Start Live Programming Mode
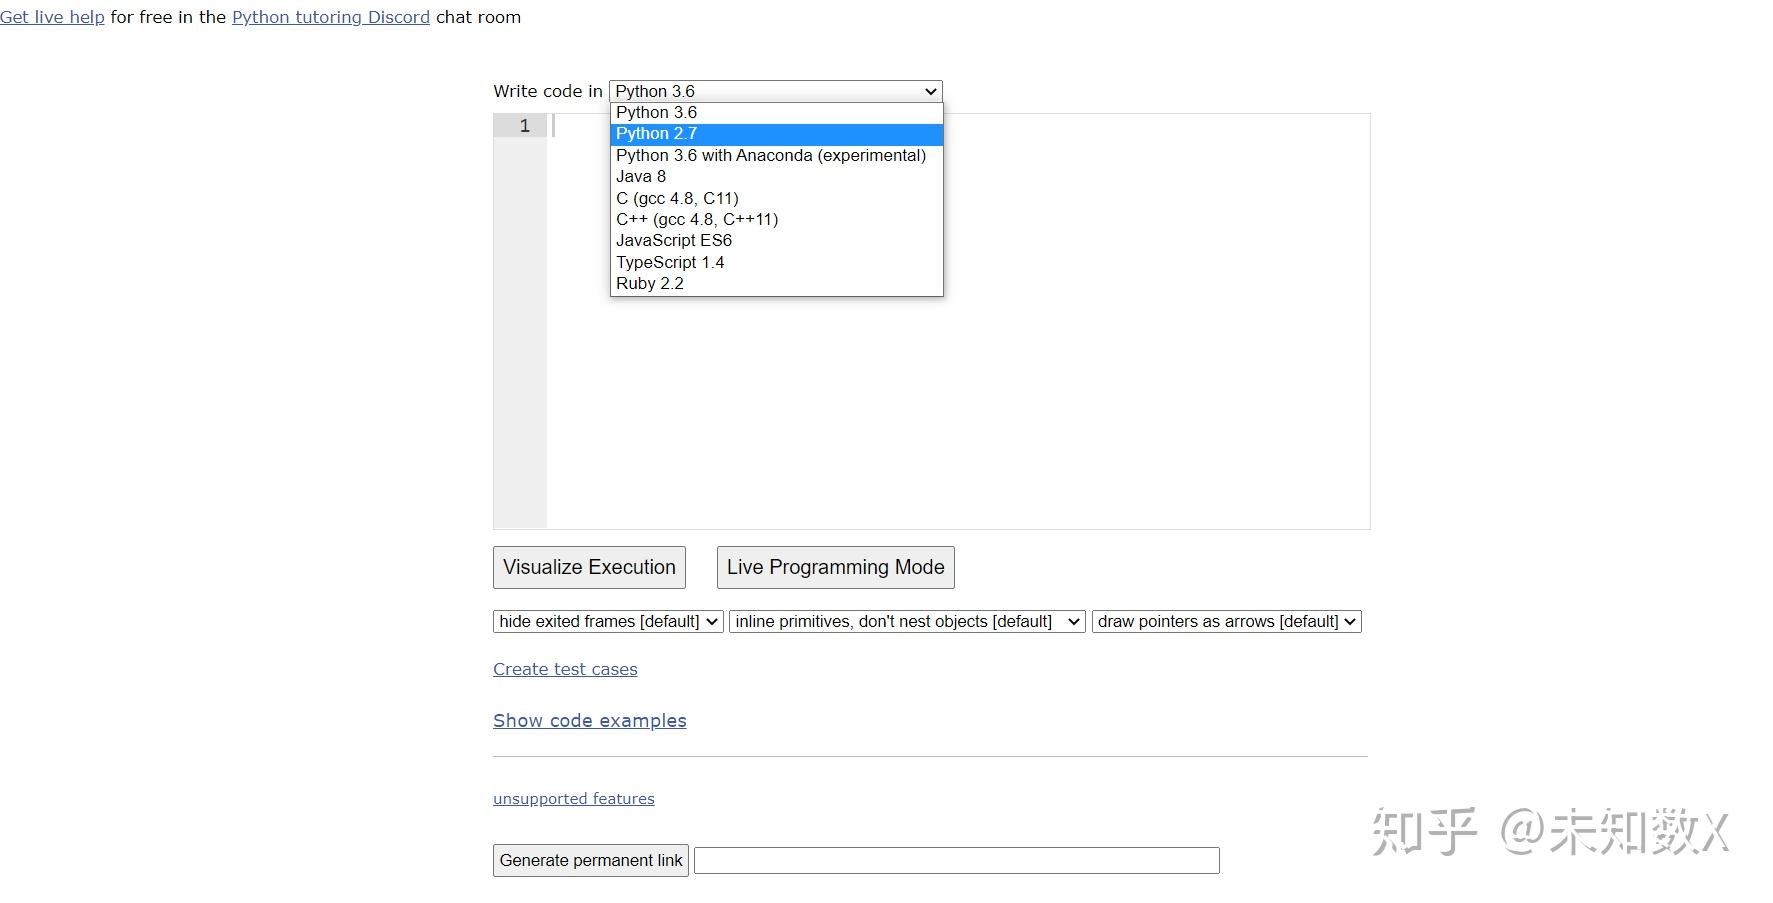1773x903 pixels. pyautogui.click(x=835, y=567)
